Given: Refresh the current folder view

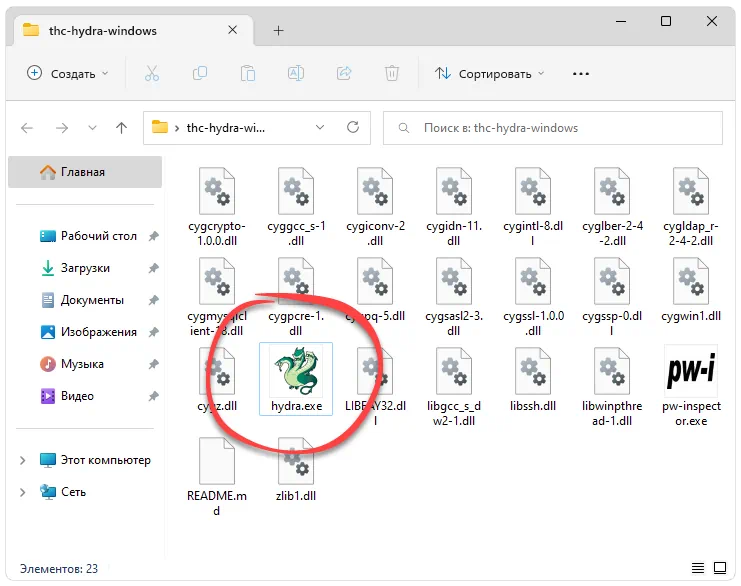Looking at the screenshot, I should pos(353,127).
